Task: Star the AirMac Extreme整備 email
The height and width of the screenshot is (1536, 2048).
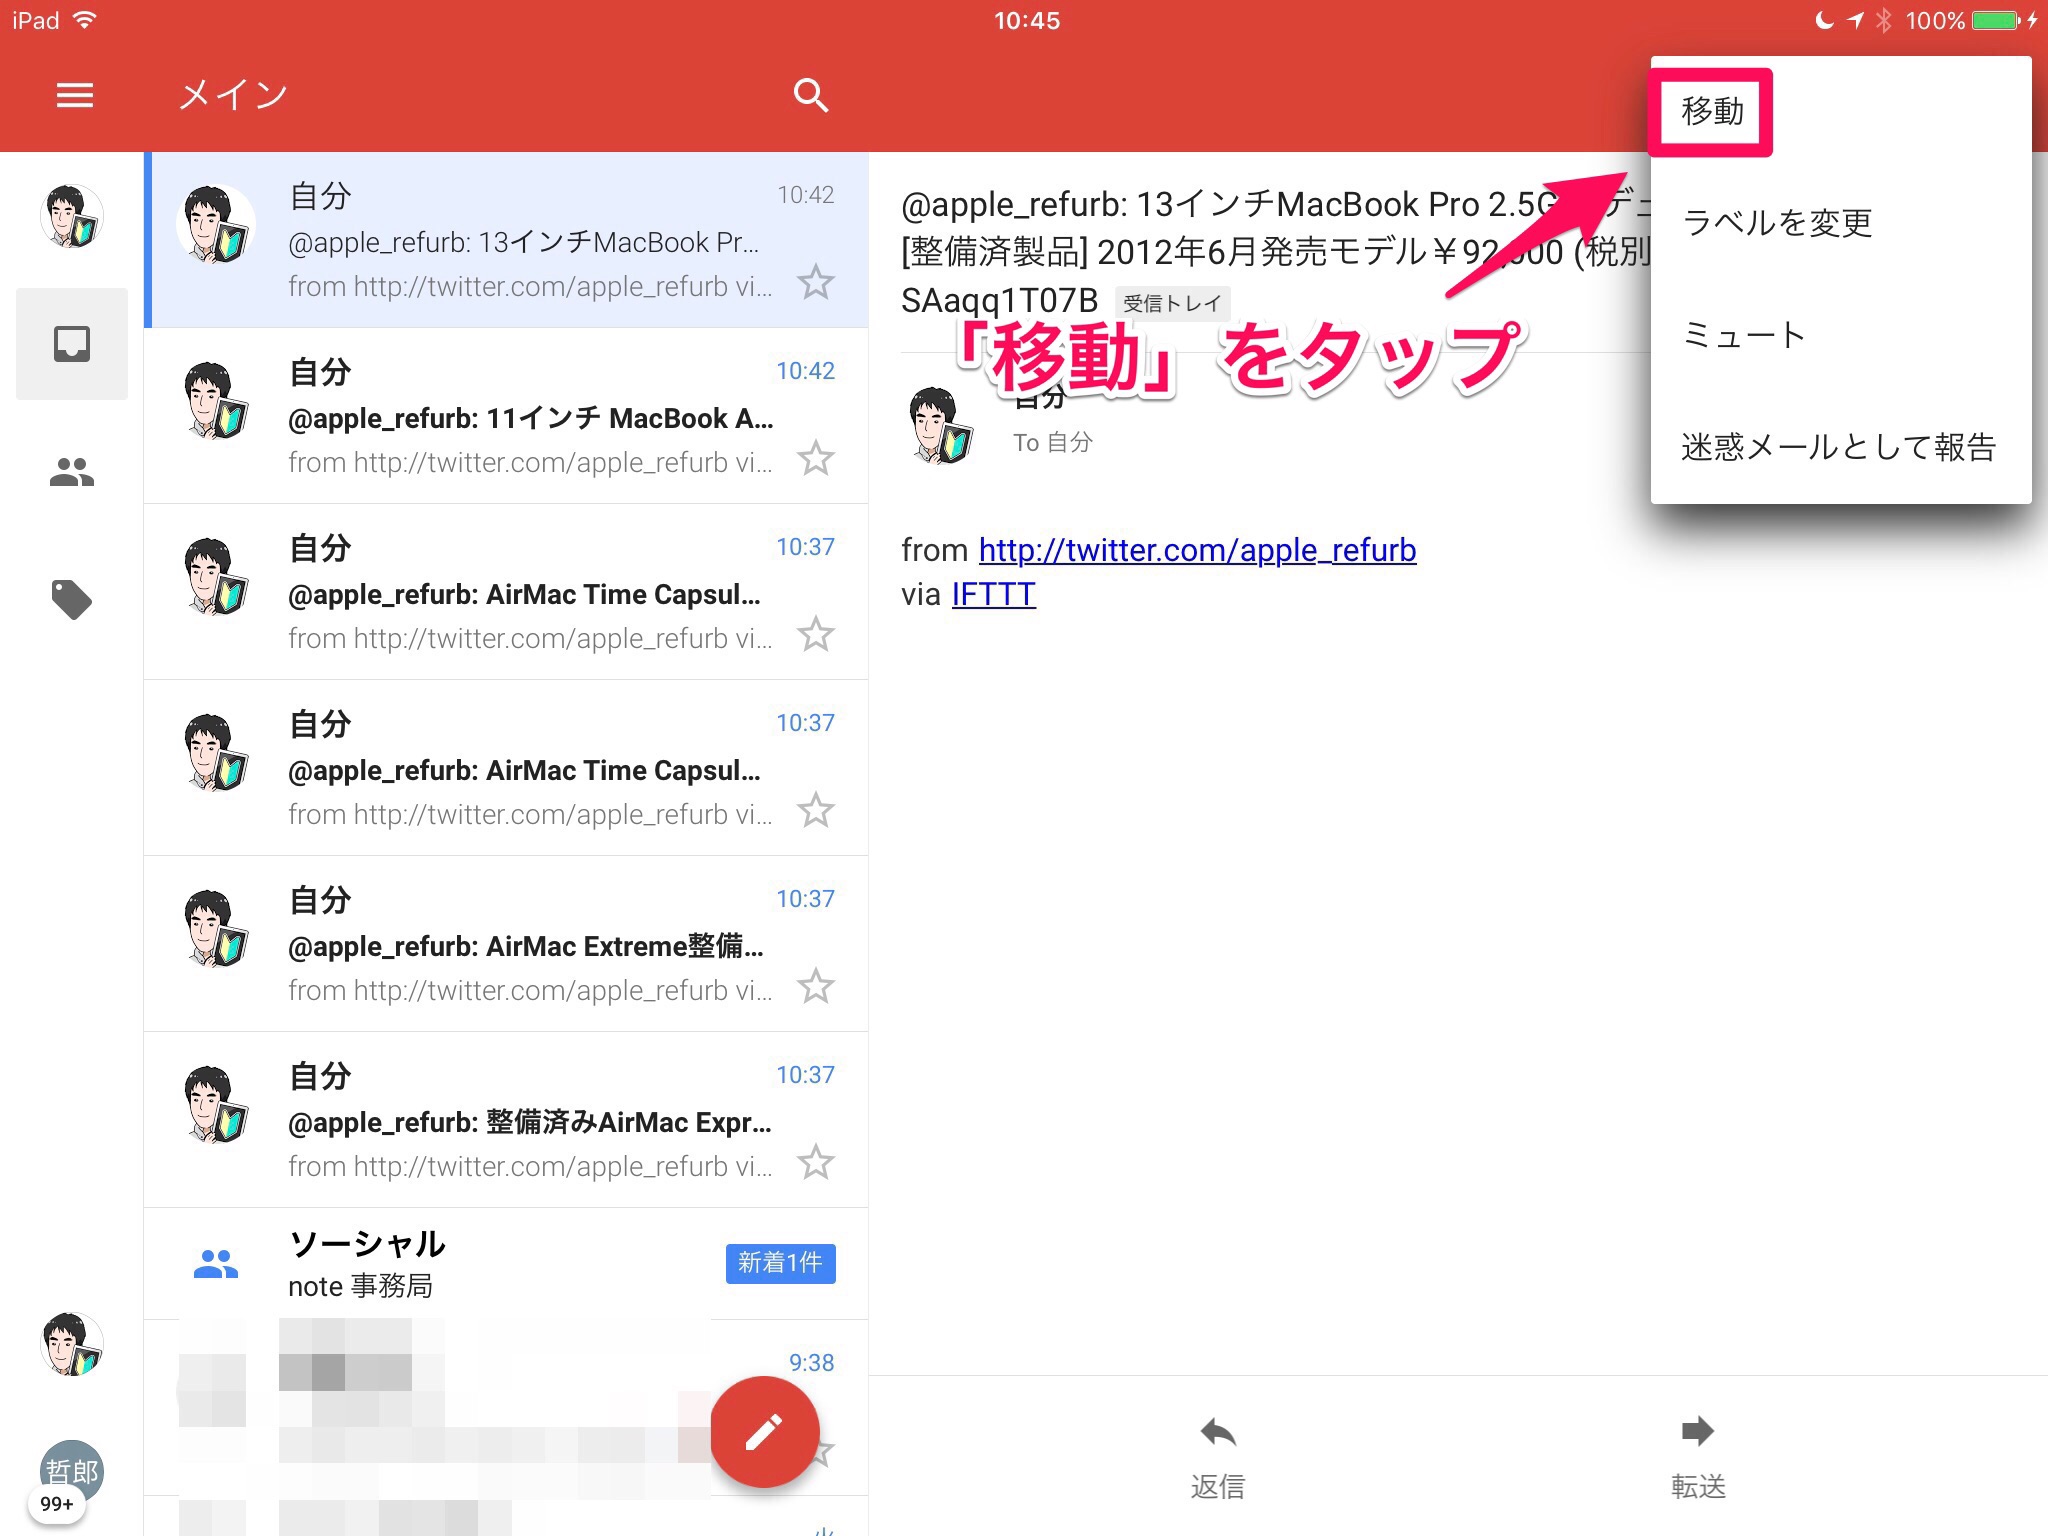Action: tap(816, 986)
